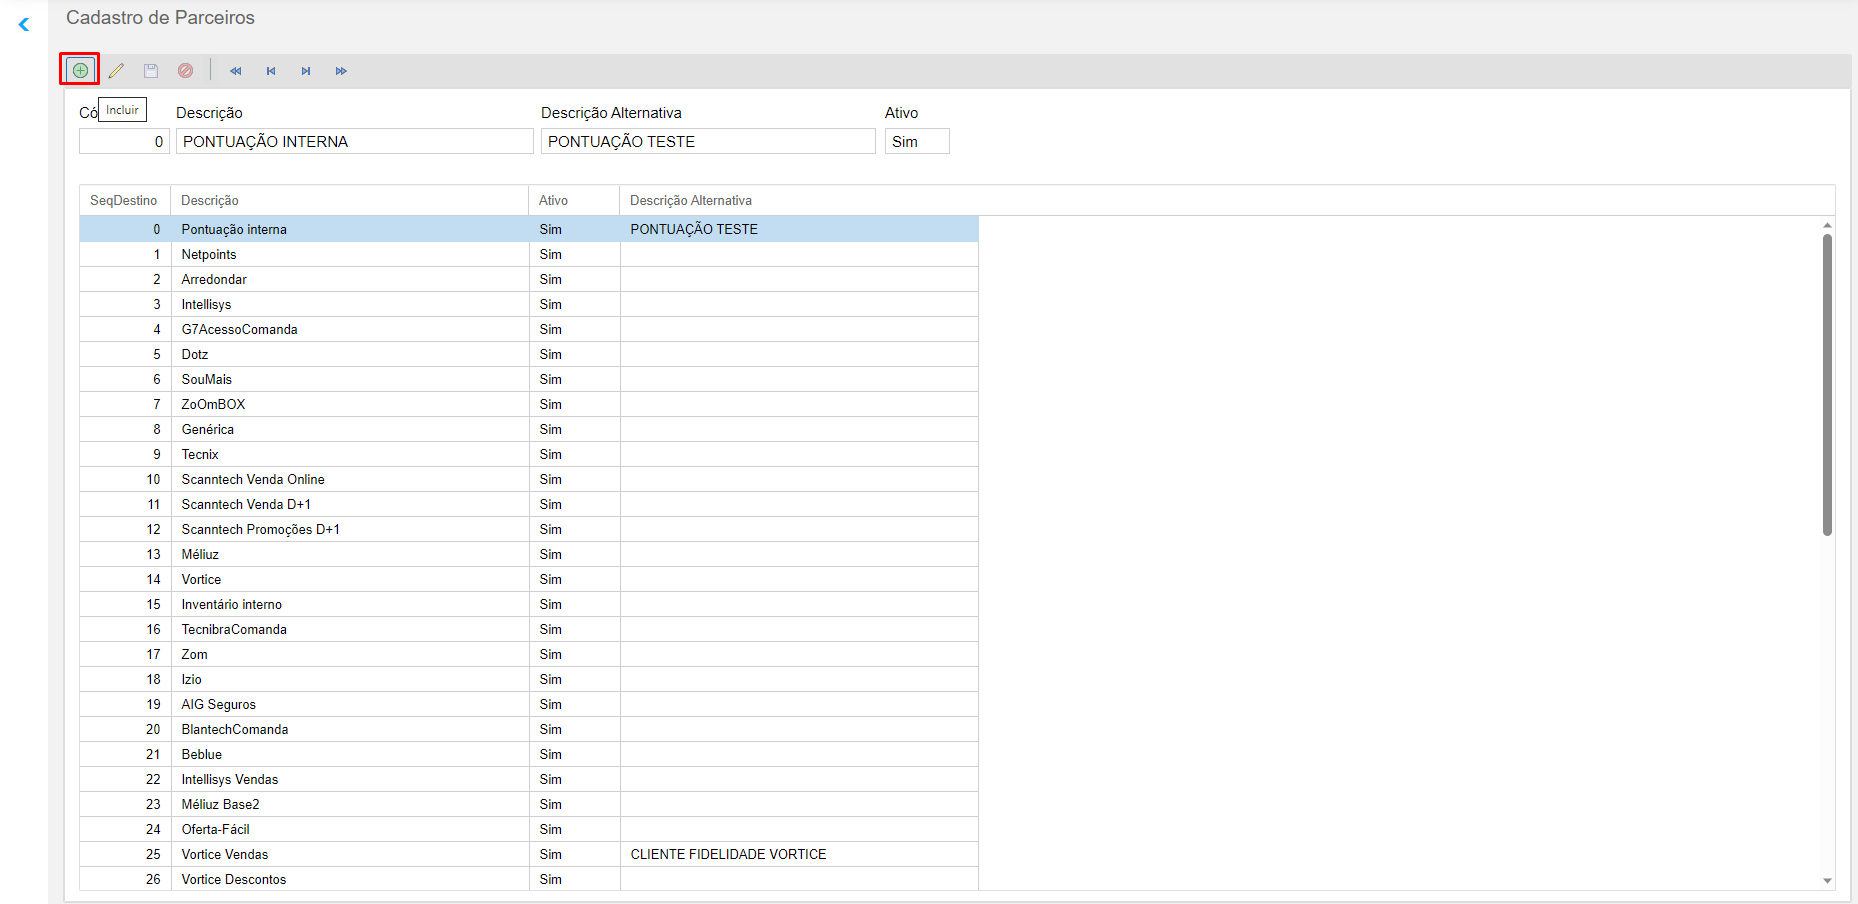Select the Méliuz Base2 row
Viewport: 1858px width, 904px height.
coord(529,804)
